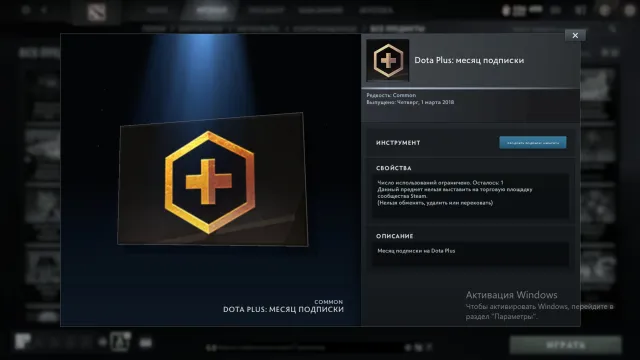Click the "Выпущено: Четверг, 1 марта 2018" line
This screenshot has height=360, width=640.
click(410, 102)
